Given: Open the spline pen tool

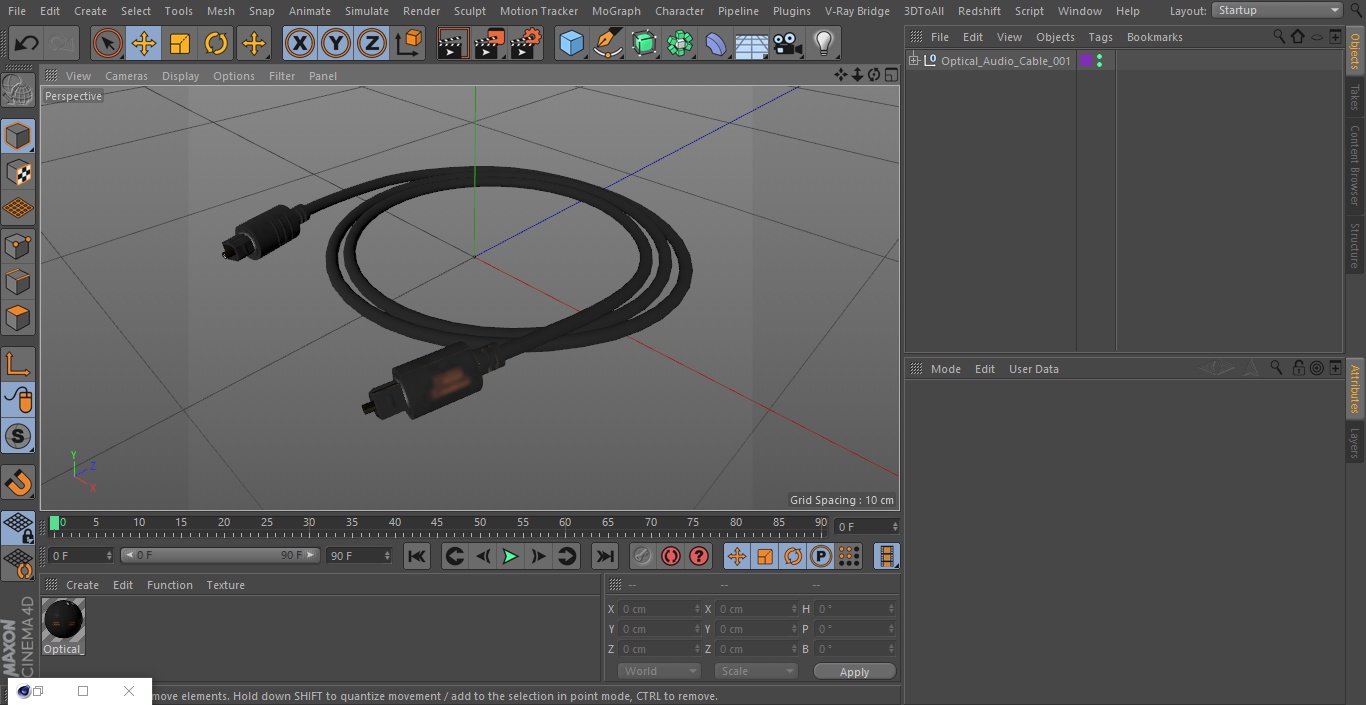Looking at the screenshot, I should [607, 43].
